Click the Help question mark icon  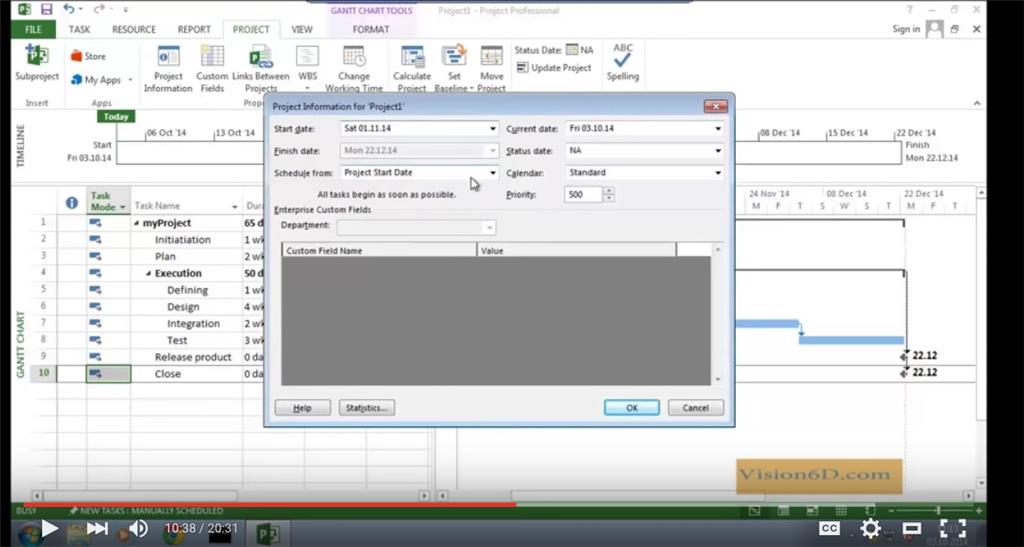(910, 10)
